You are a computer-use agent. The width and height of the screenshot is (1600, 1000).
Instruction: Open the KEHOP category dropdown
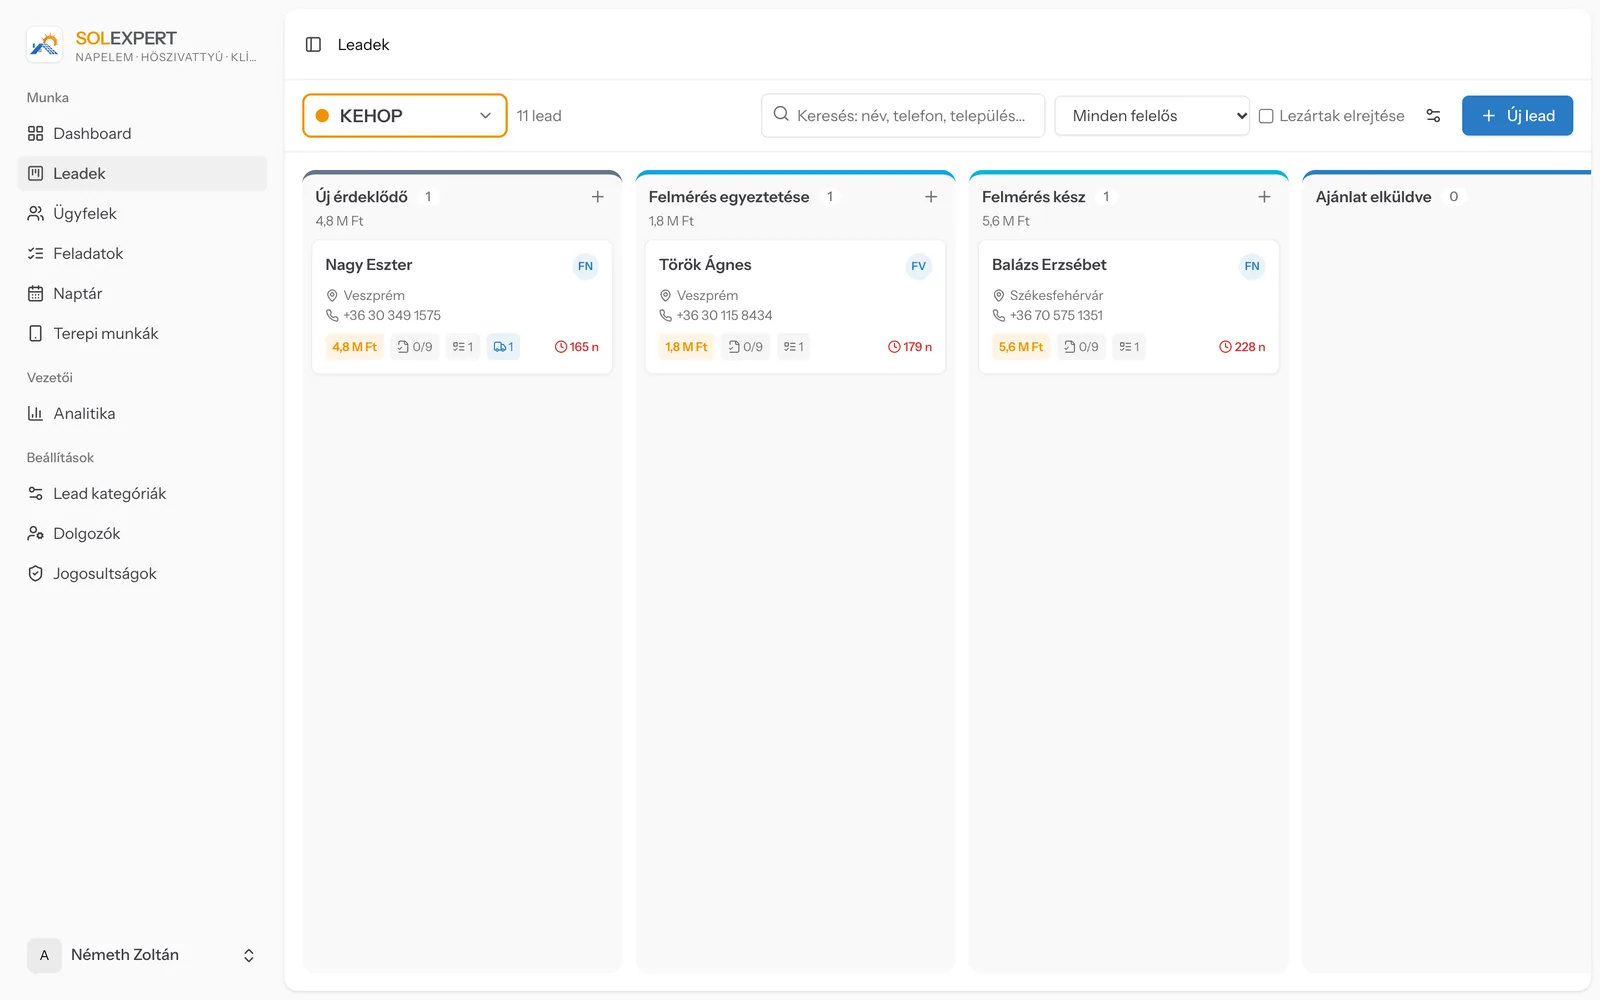(x=405, y=116)
